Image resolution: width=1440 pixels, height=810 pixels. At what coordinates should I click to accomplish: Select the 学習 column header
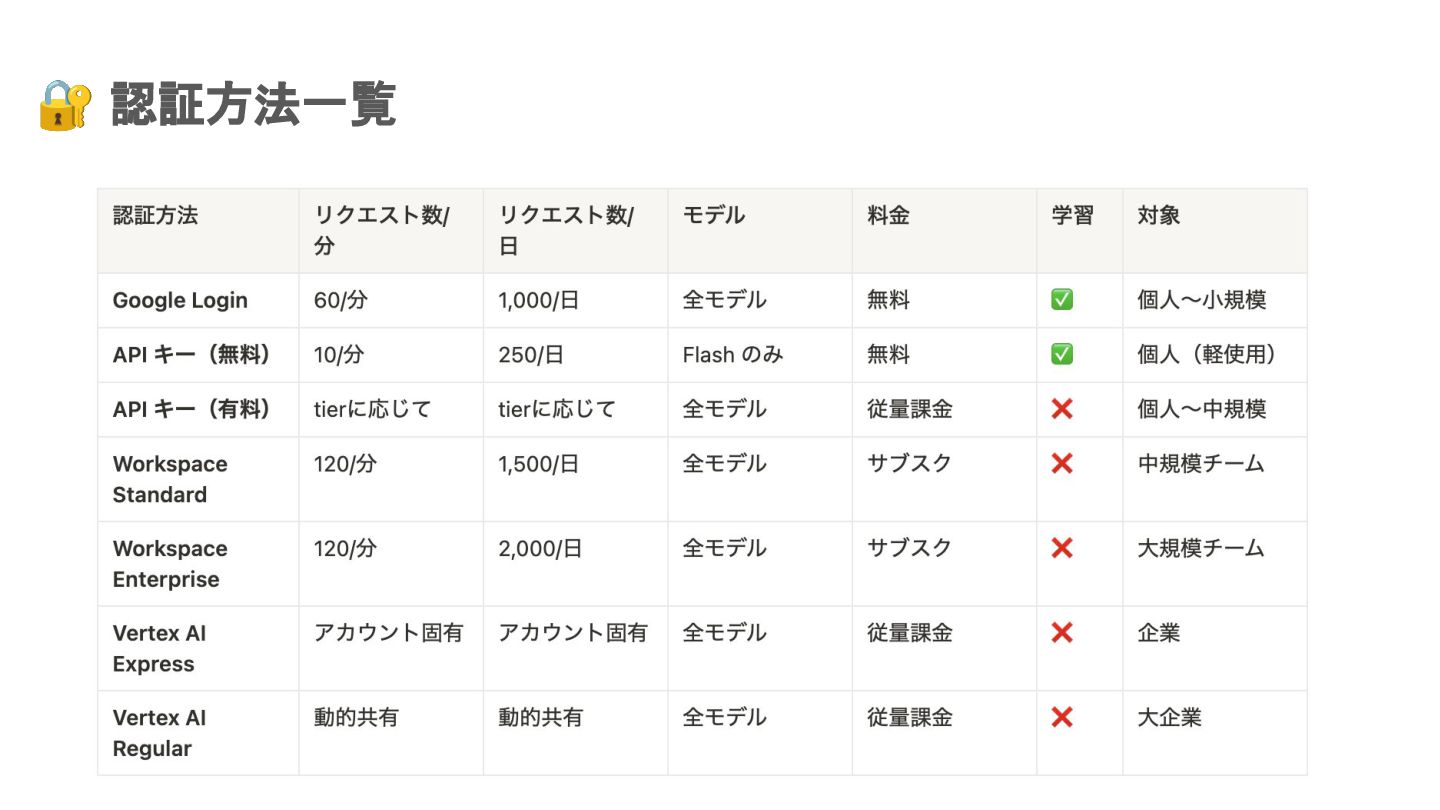point(1080,230)
